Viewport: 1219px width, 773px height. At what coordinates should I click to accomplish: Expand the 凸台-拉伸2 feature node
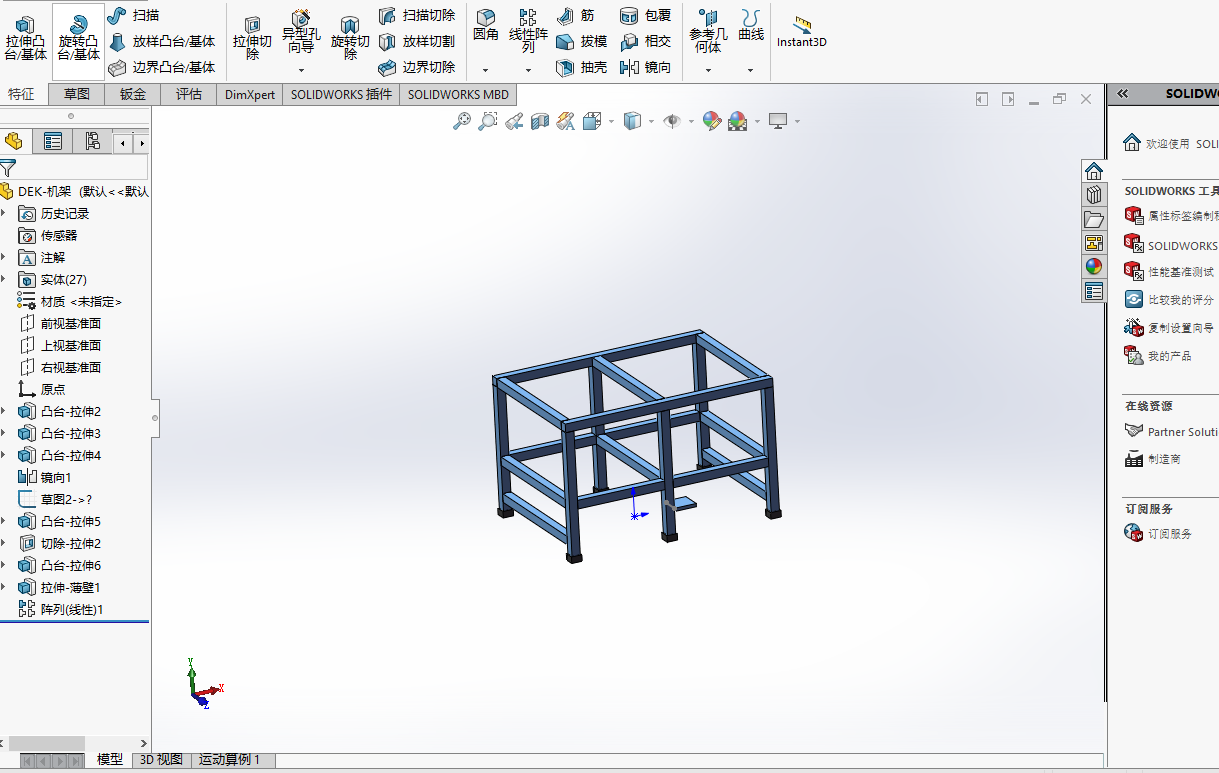(x=4, y=411)
